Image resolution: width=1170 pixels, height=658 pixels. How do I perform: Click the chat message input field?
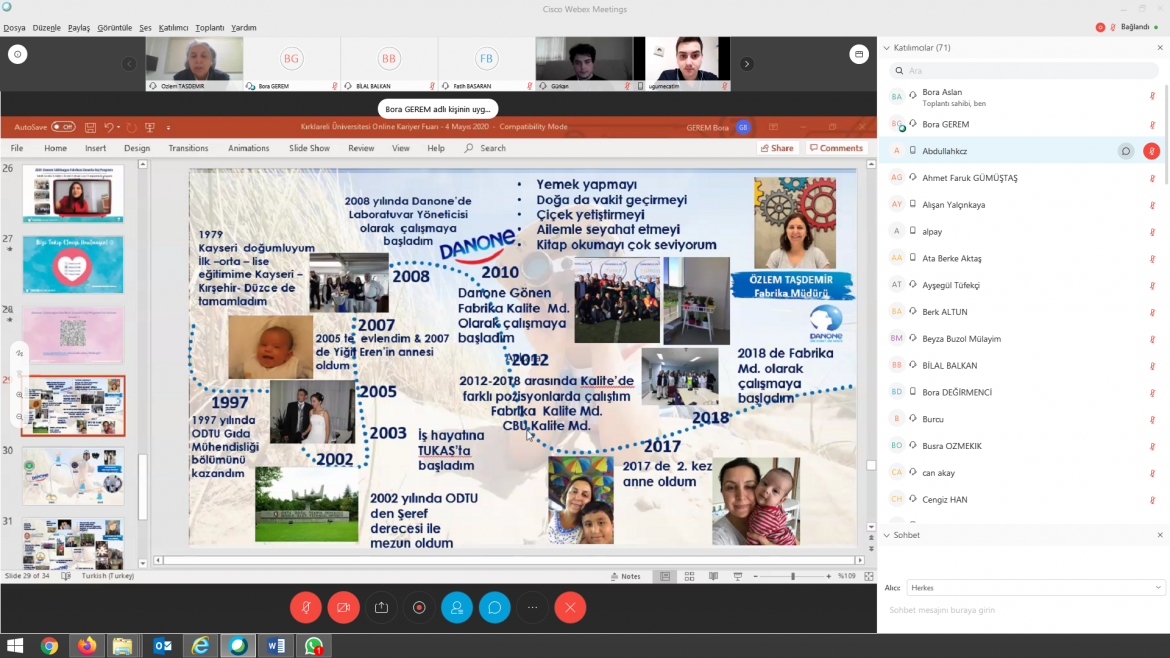[x=1024, y=610]
